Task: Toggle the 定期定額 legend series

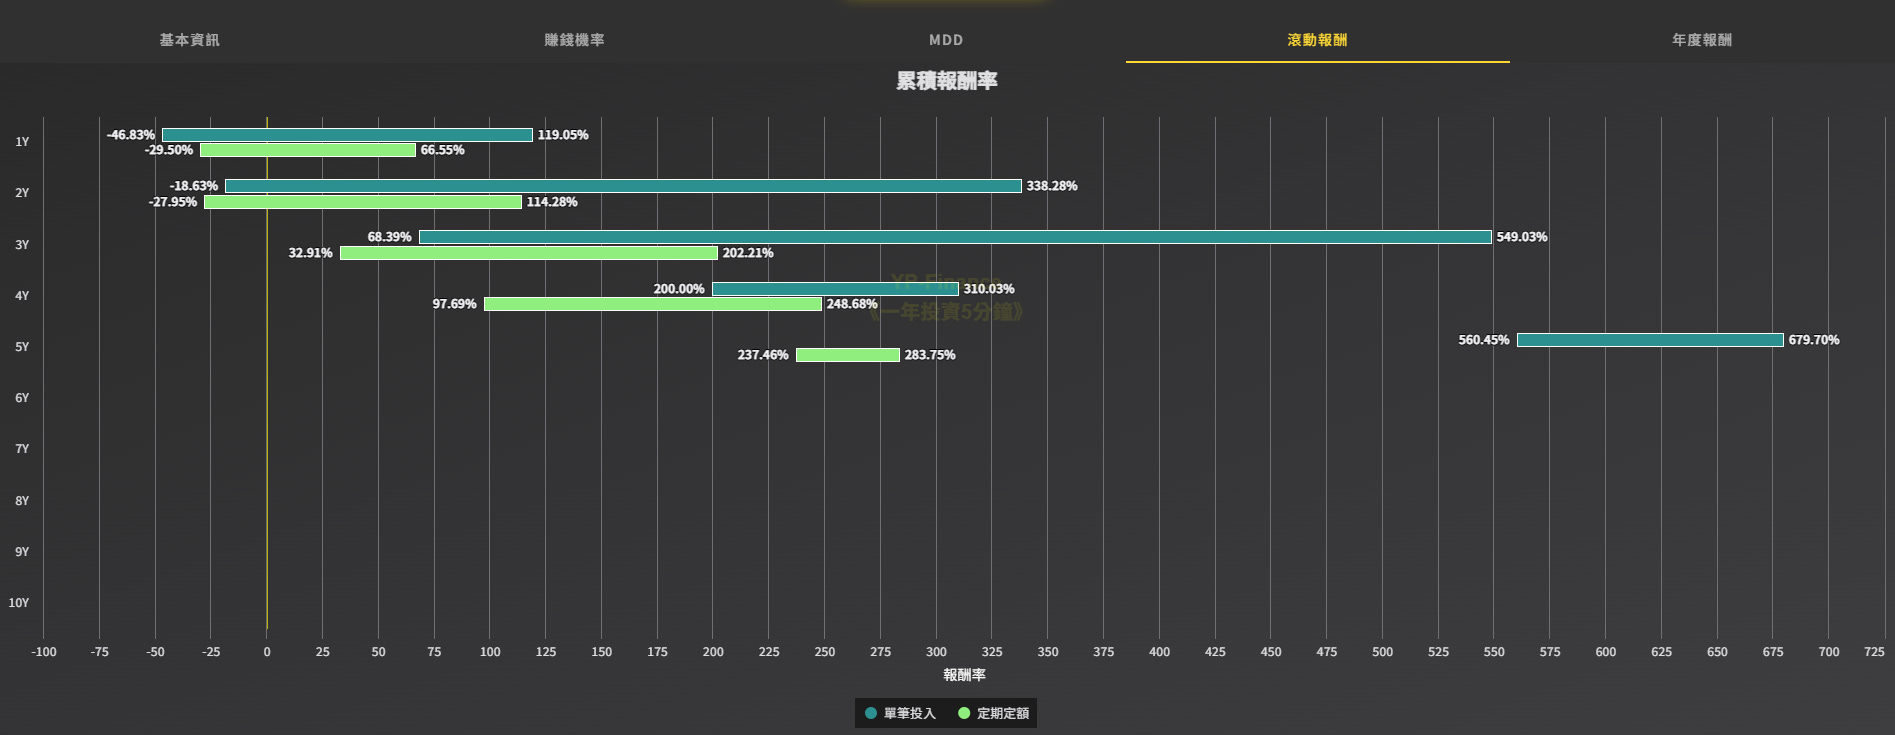Action: 993,713
